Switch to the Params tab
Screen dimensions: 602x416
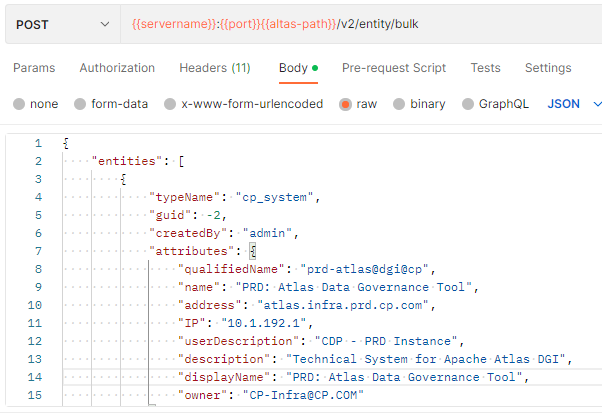pos(34,68)
